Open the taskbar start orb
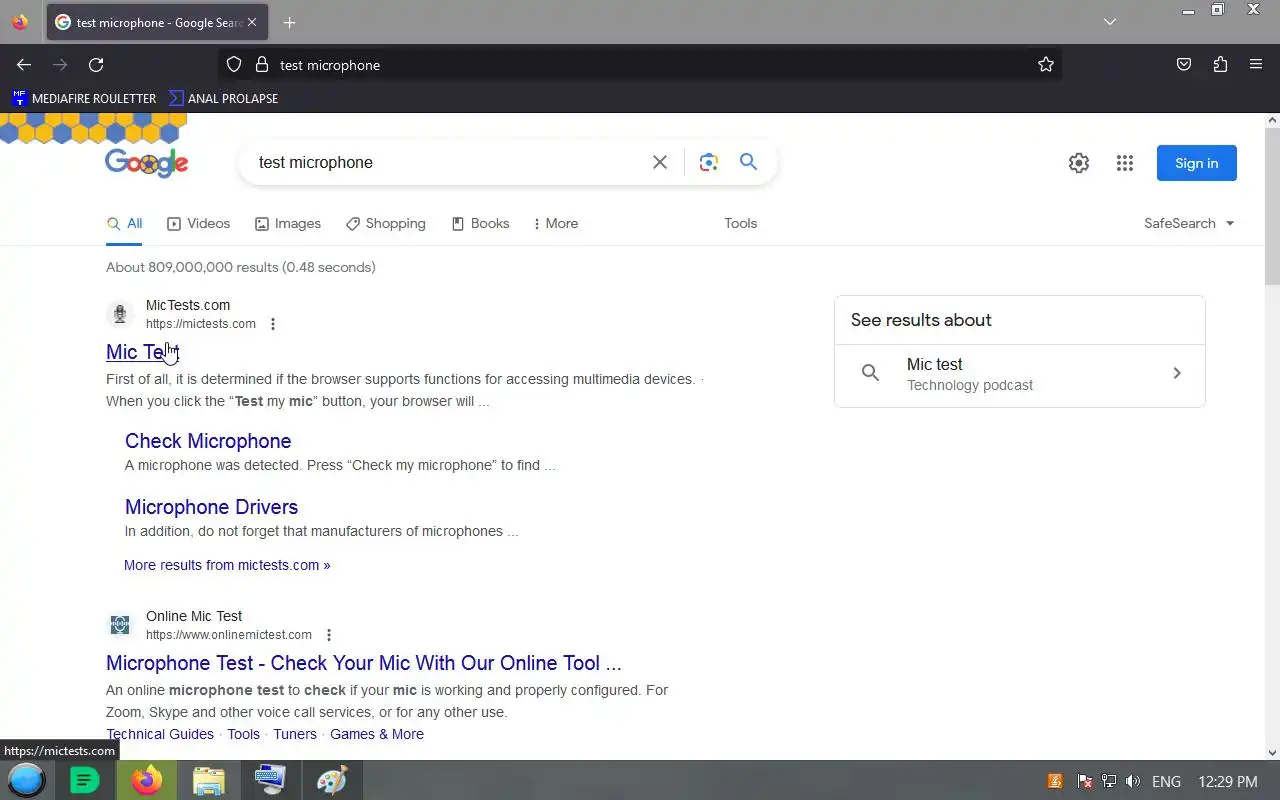This screenshot has width=1280, height=800. click(27, 780)
